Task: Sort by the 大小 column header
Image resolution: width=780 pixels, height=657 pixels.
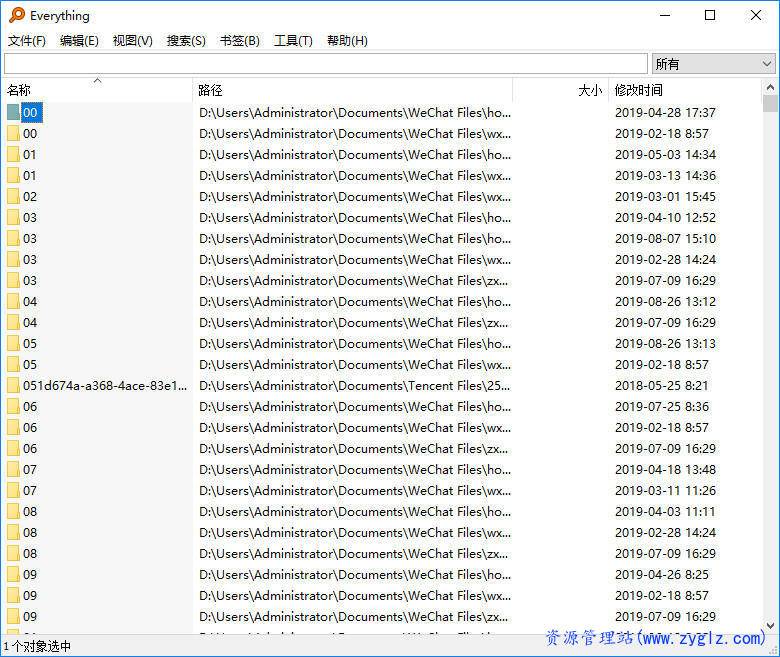Action: (x=560, y=90)
